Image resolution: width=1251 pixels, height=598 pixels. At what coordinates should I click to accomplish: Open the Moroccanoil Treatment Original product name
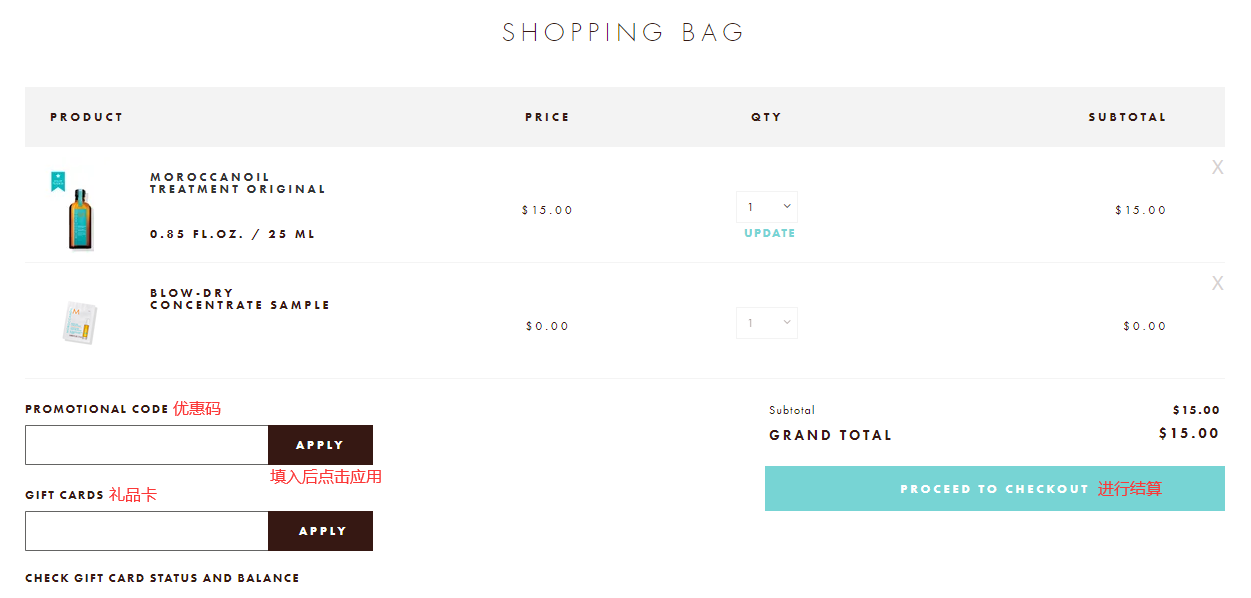[237, 183]
